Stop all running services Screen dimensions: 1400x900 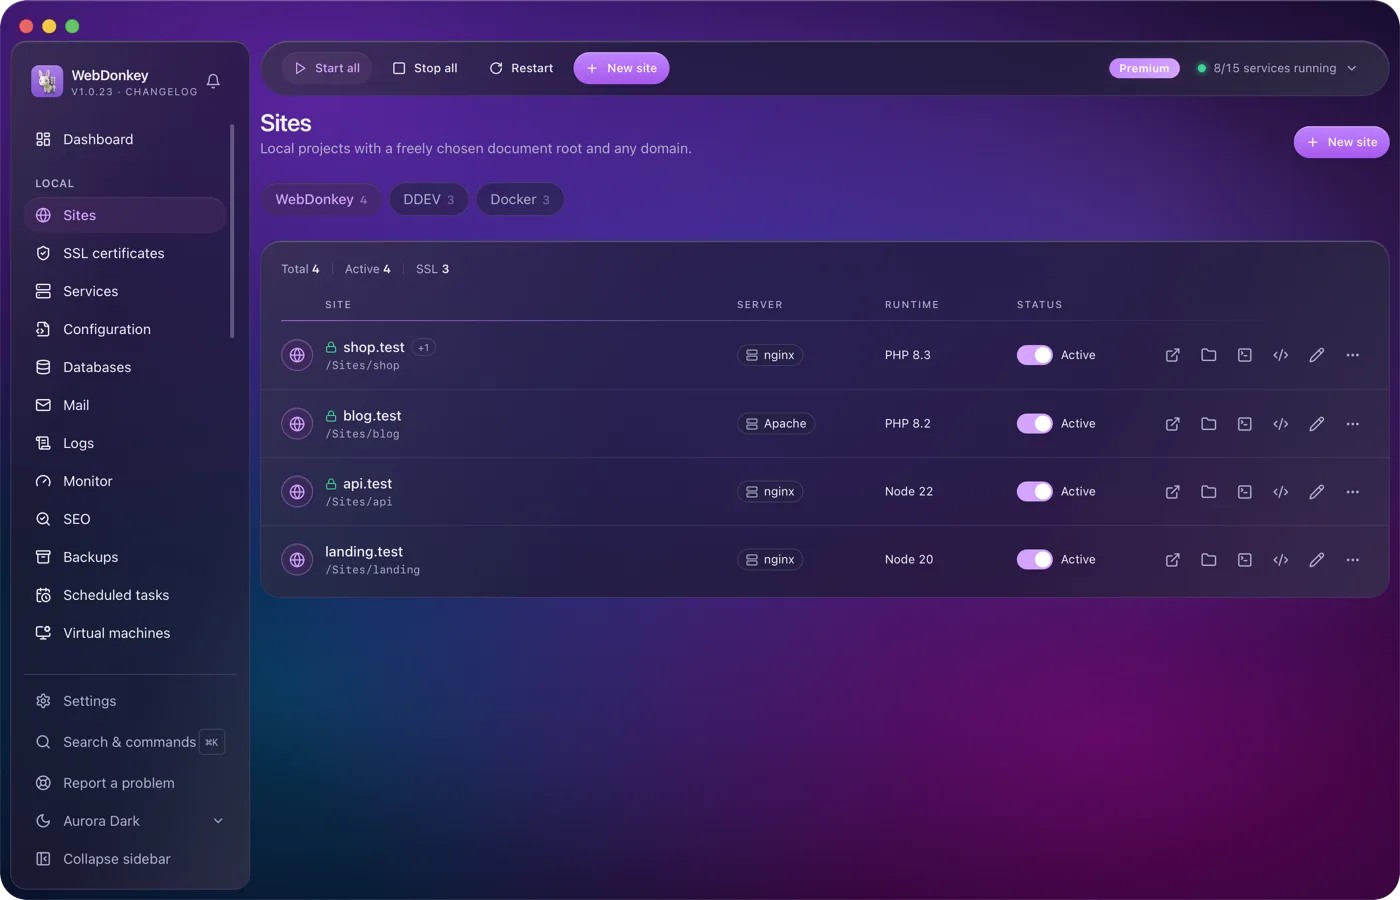coord(425,68)
